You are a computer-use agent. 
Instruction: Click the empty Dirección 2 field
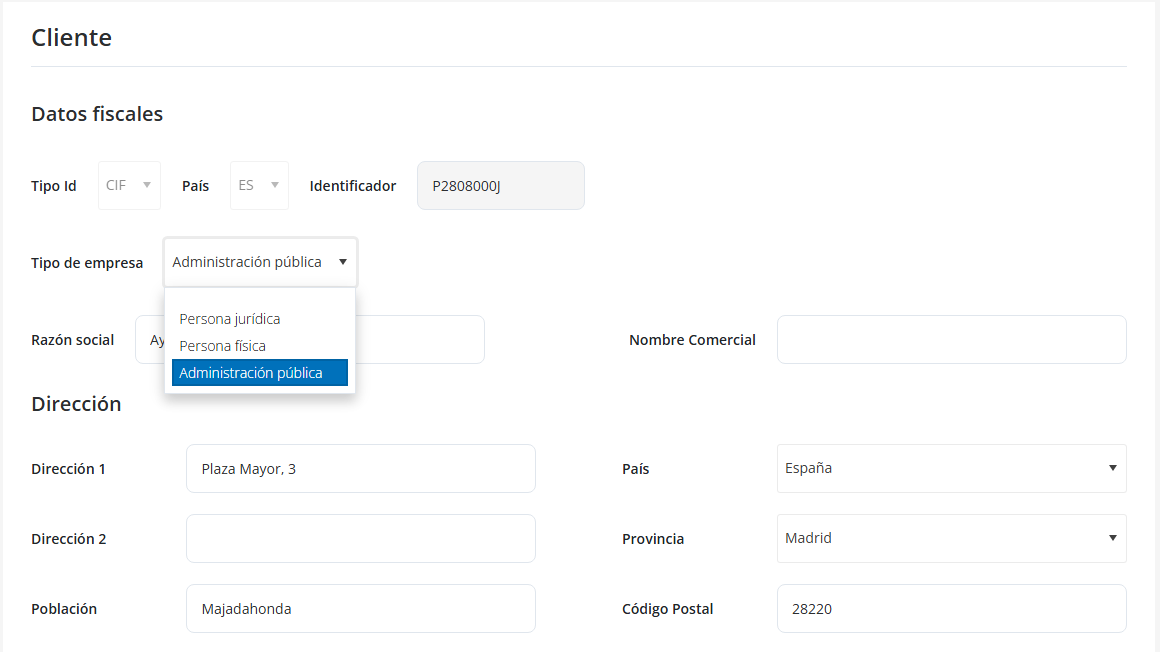click(361, 539)
